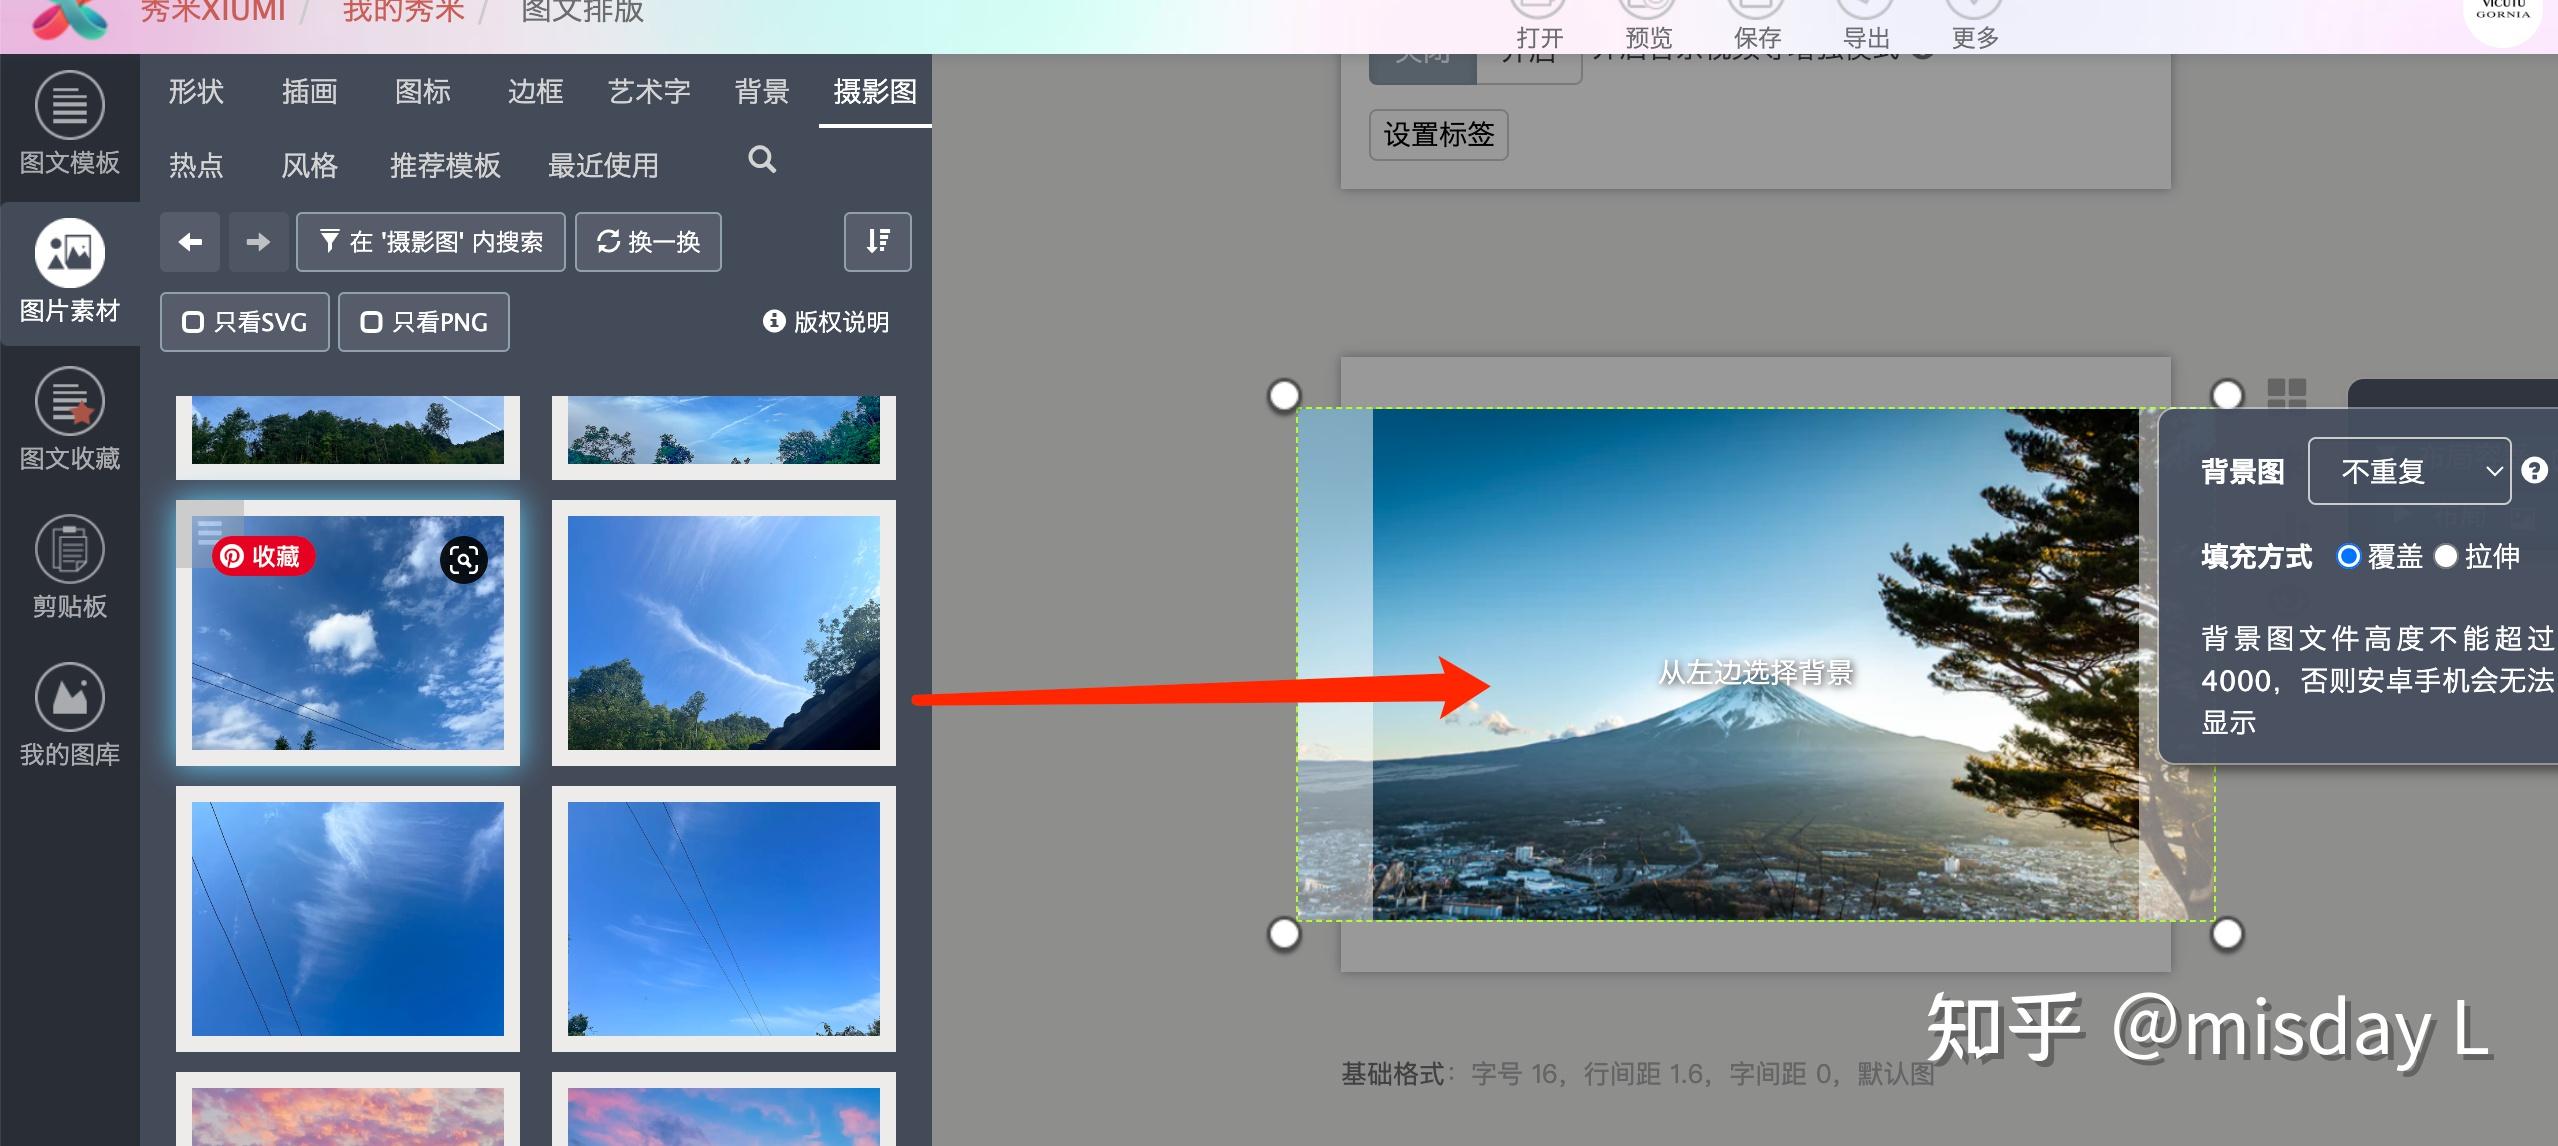Switch to the 边框 tab
2558x1146 pixels.
pos(536,92)
